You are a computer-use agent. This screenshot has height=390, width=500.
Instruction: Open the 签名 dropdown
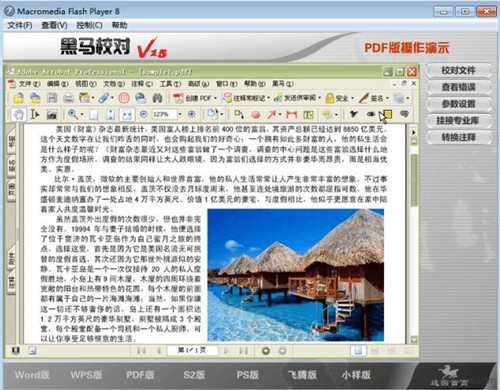(374, 98)
